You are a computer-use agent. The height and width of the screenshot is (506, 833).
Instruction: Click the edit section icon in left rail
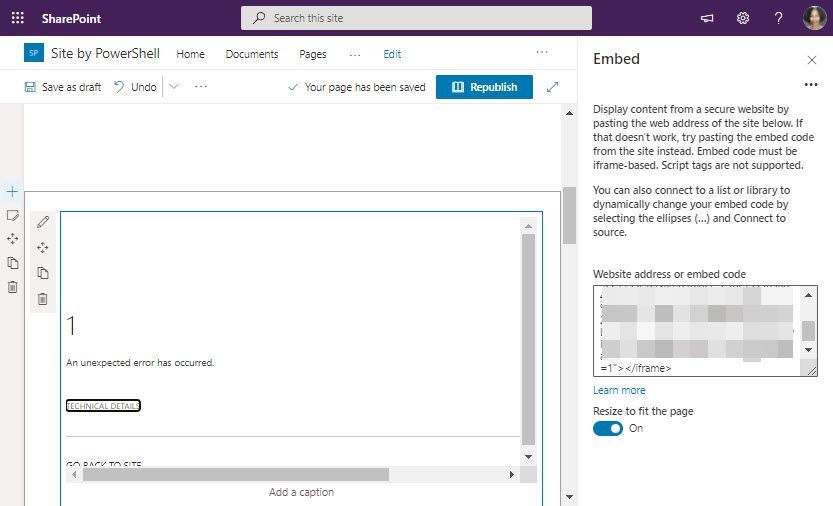click(x=12, y=215)
